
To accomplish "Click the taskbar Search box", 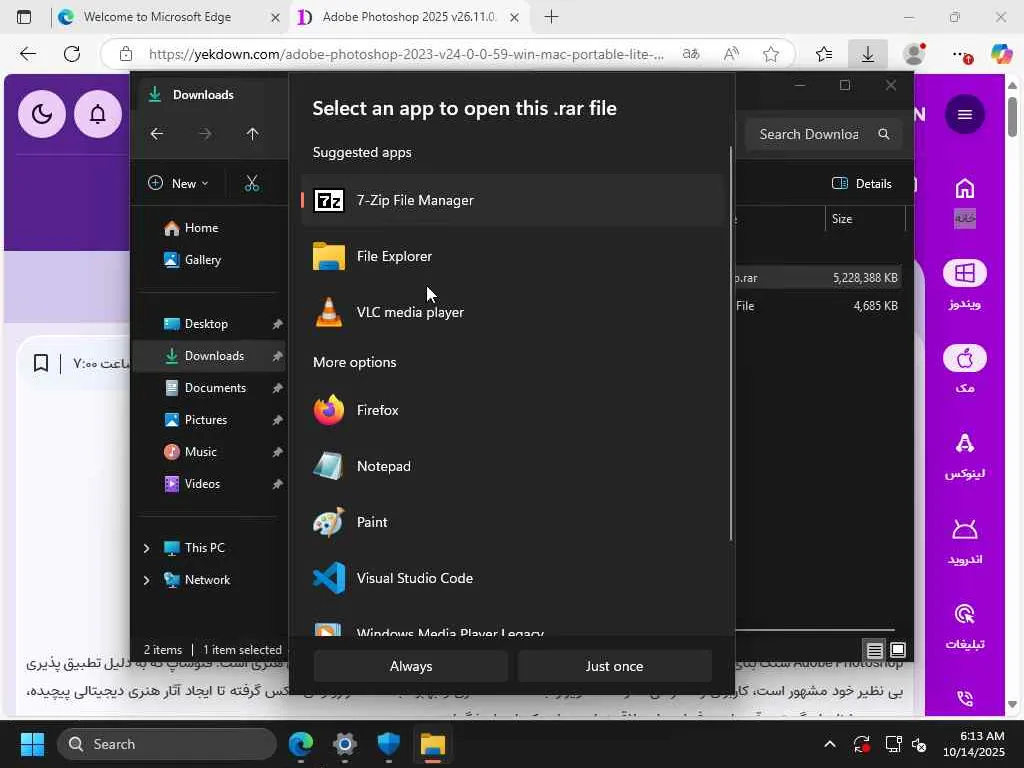I will (x=167, y=744).
